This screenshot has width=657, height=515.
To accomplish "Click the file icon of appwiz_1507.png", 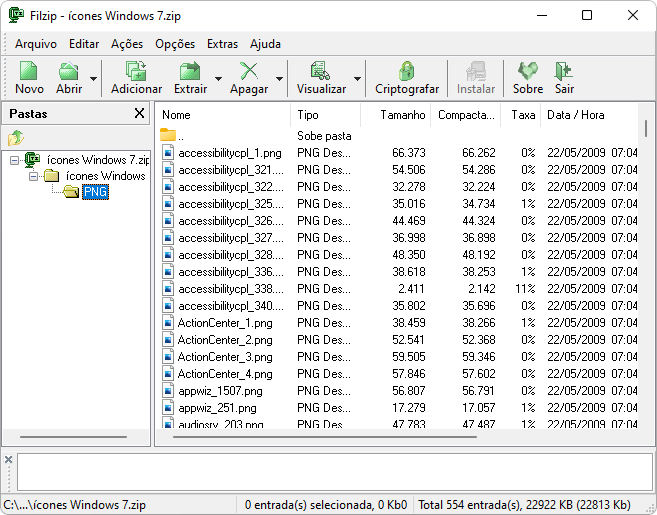I will tap(168, 391).
